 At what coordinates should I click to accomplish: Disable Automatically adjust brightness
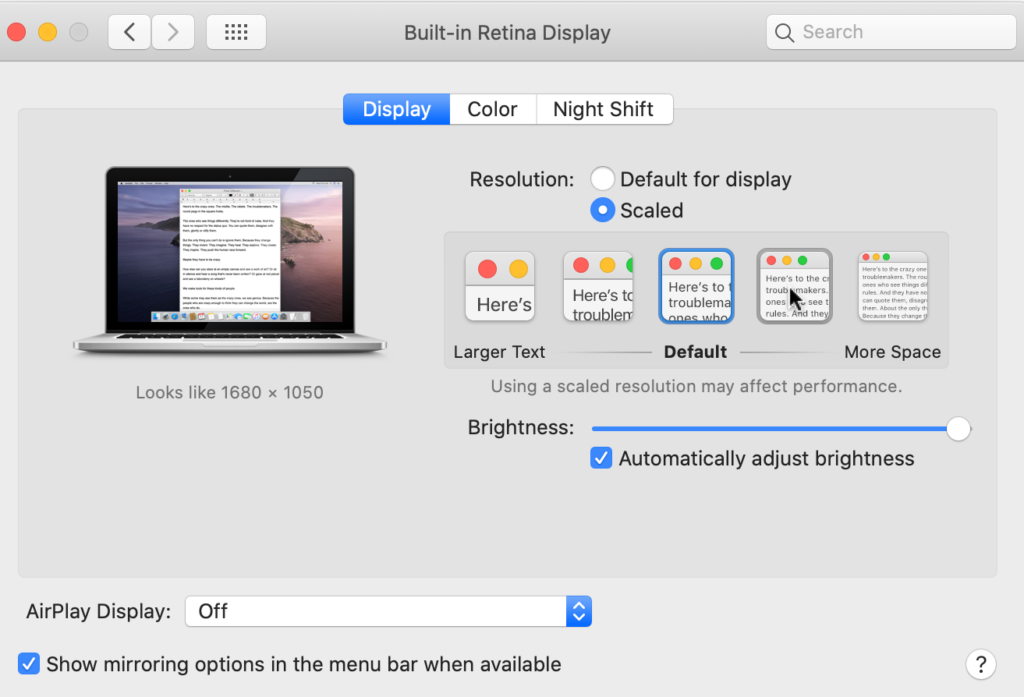[601, 458]
